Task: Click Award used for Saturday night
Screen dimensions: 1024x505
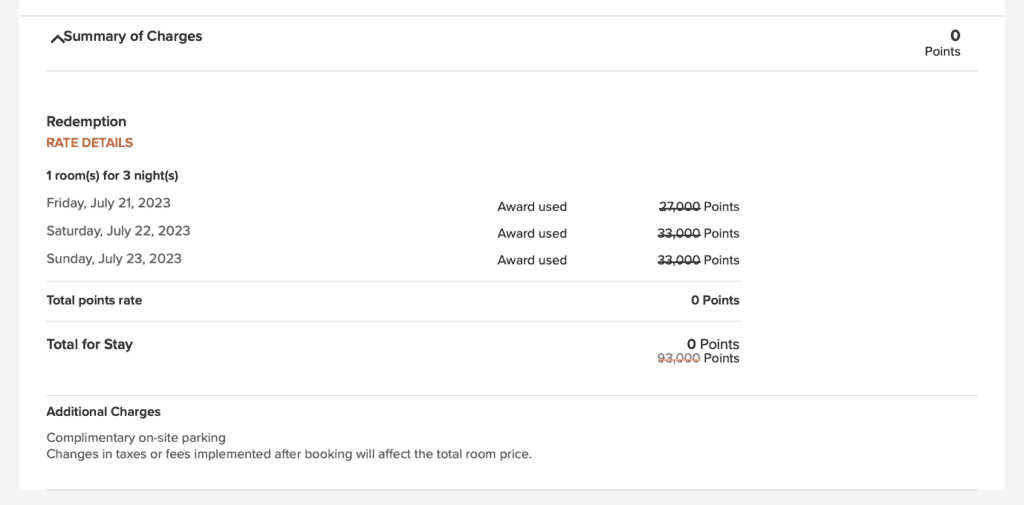Action: pos(532,234)
